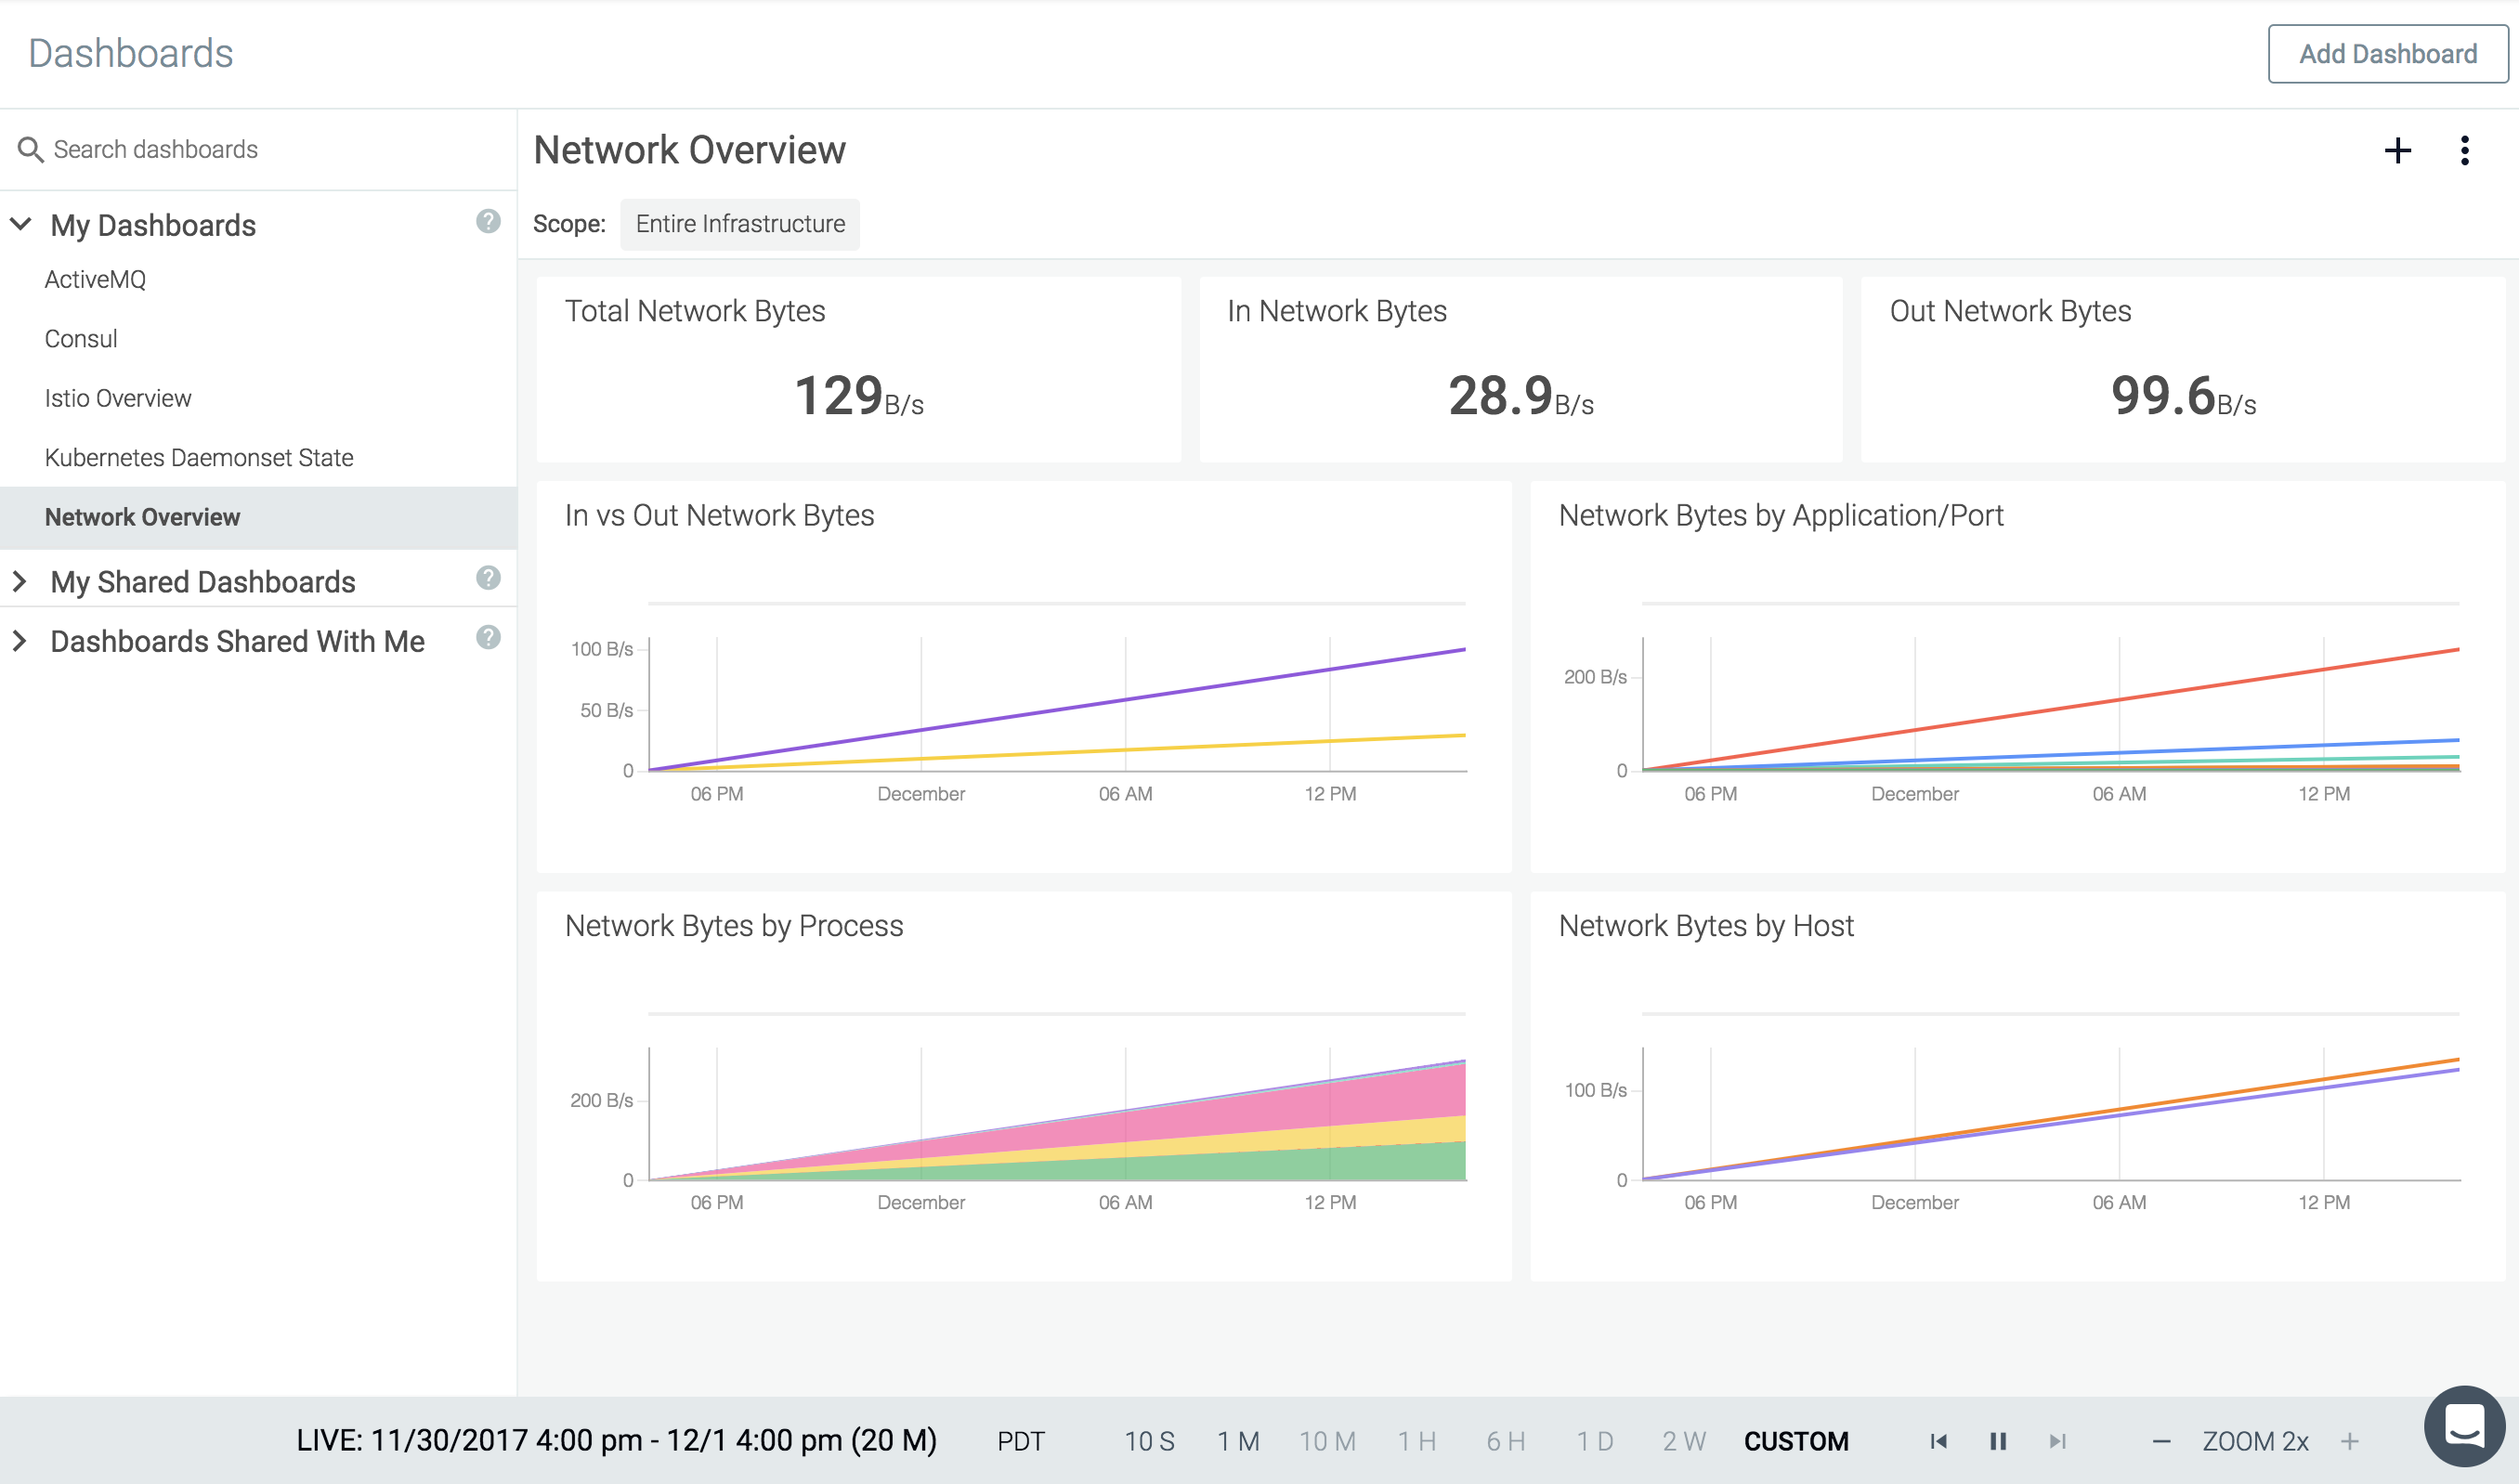Collapse the My Dashboards section

(21, 224)
